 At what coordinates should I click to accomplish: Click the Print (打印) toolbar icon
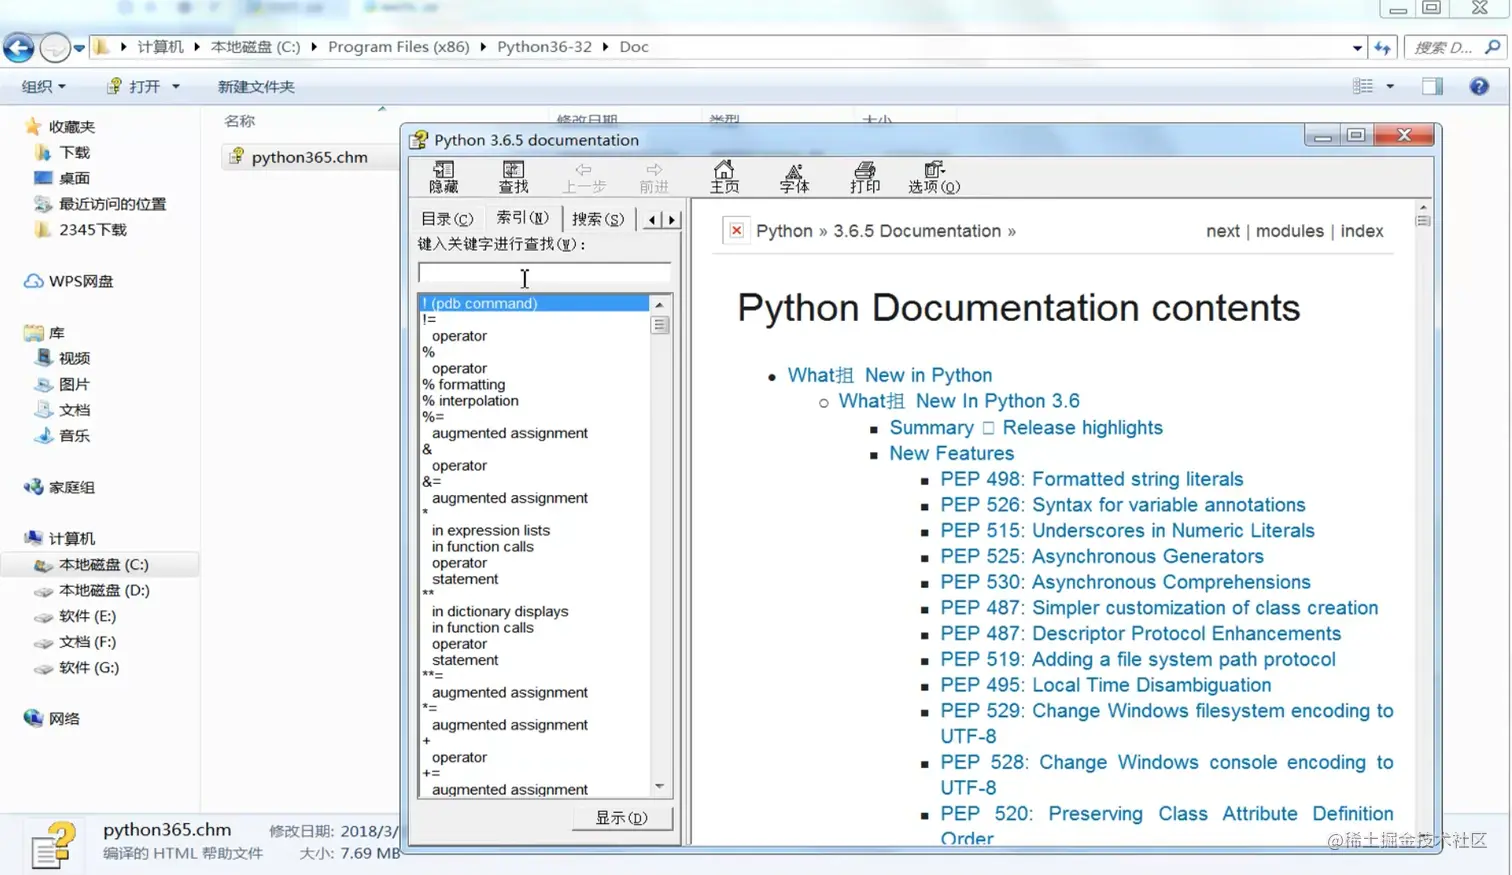coord(864,176)
